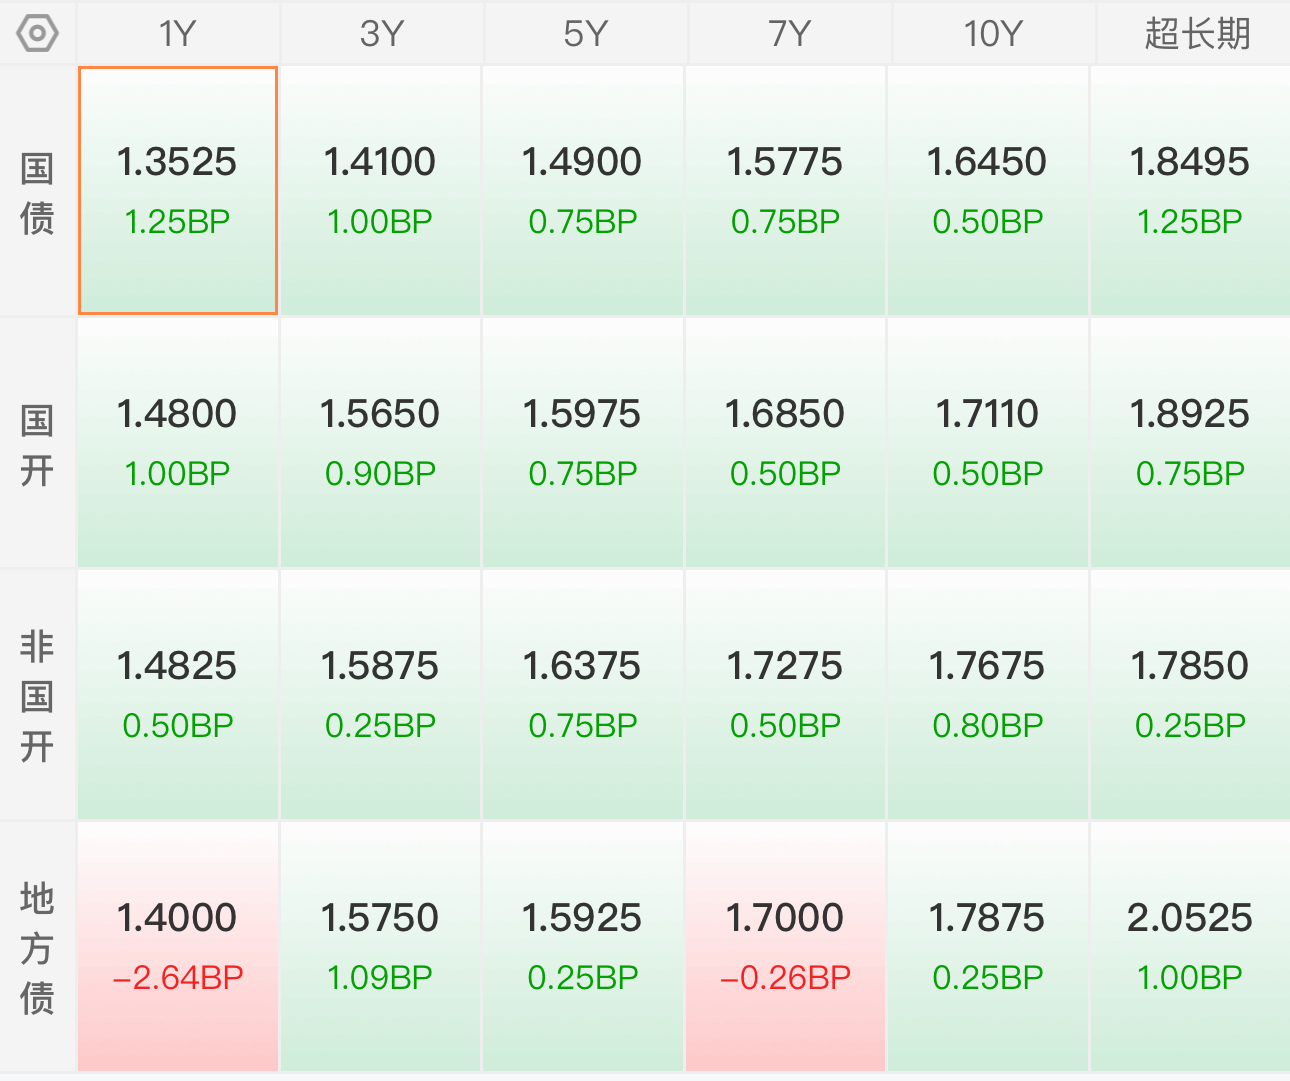Click 国开 3Y cell showing 1.5650

tap(380, 442)
